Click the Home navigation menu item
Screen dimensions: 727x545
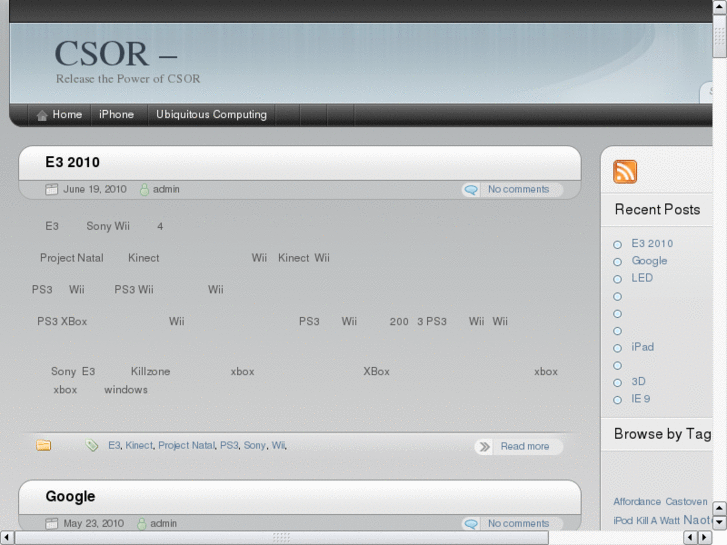point(59,115)
